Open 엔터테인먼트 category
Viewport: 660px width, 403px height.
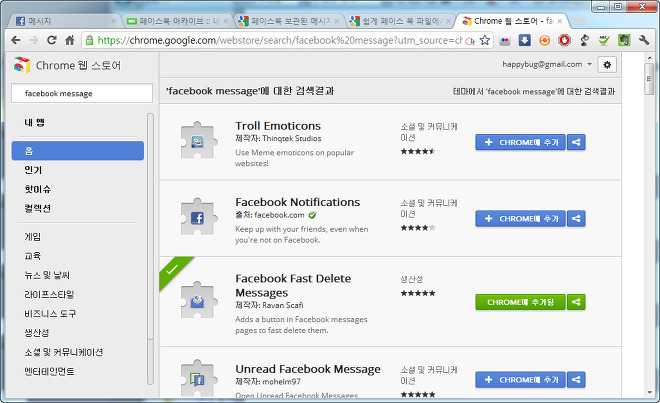click(x=49, y=371)
